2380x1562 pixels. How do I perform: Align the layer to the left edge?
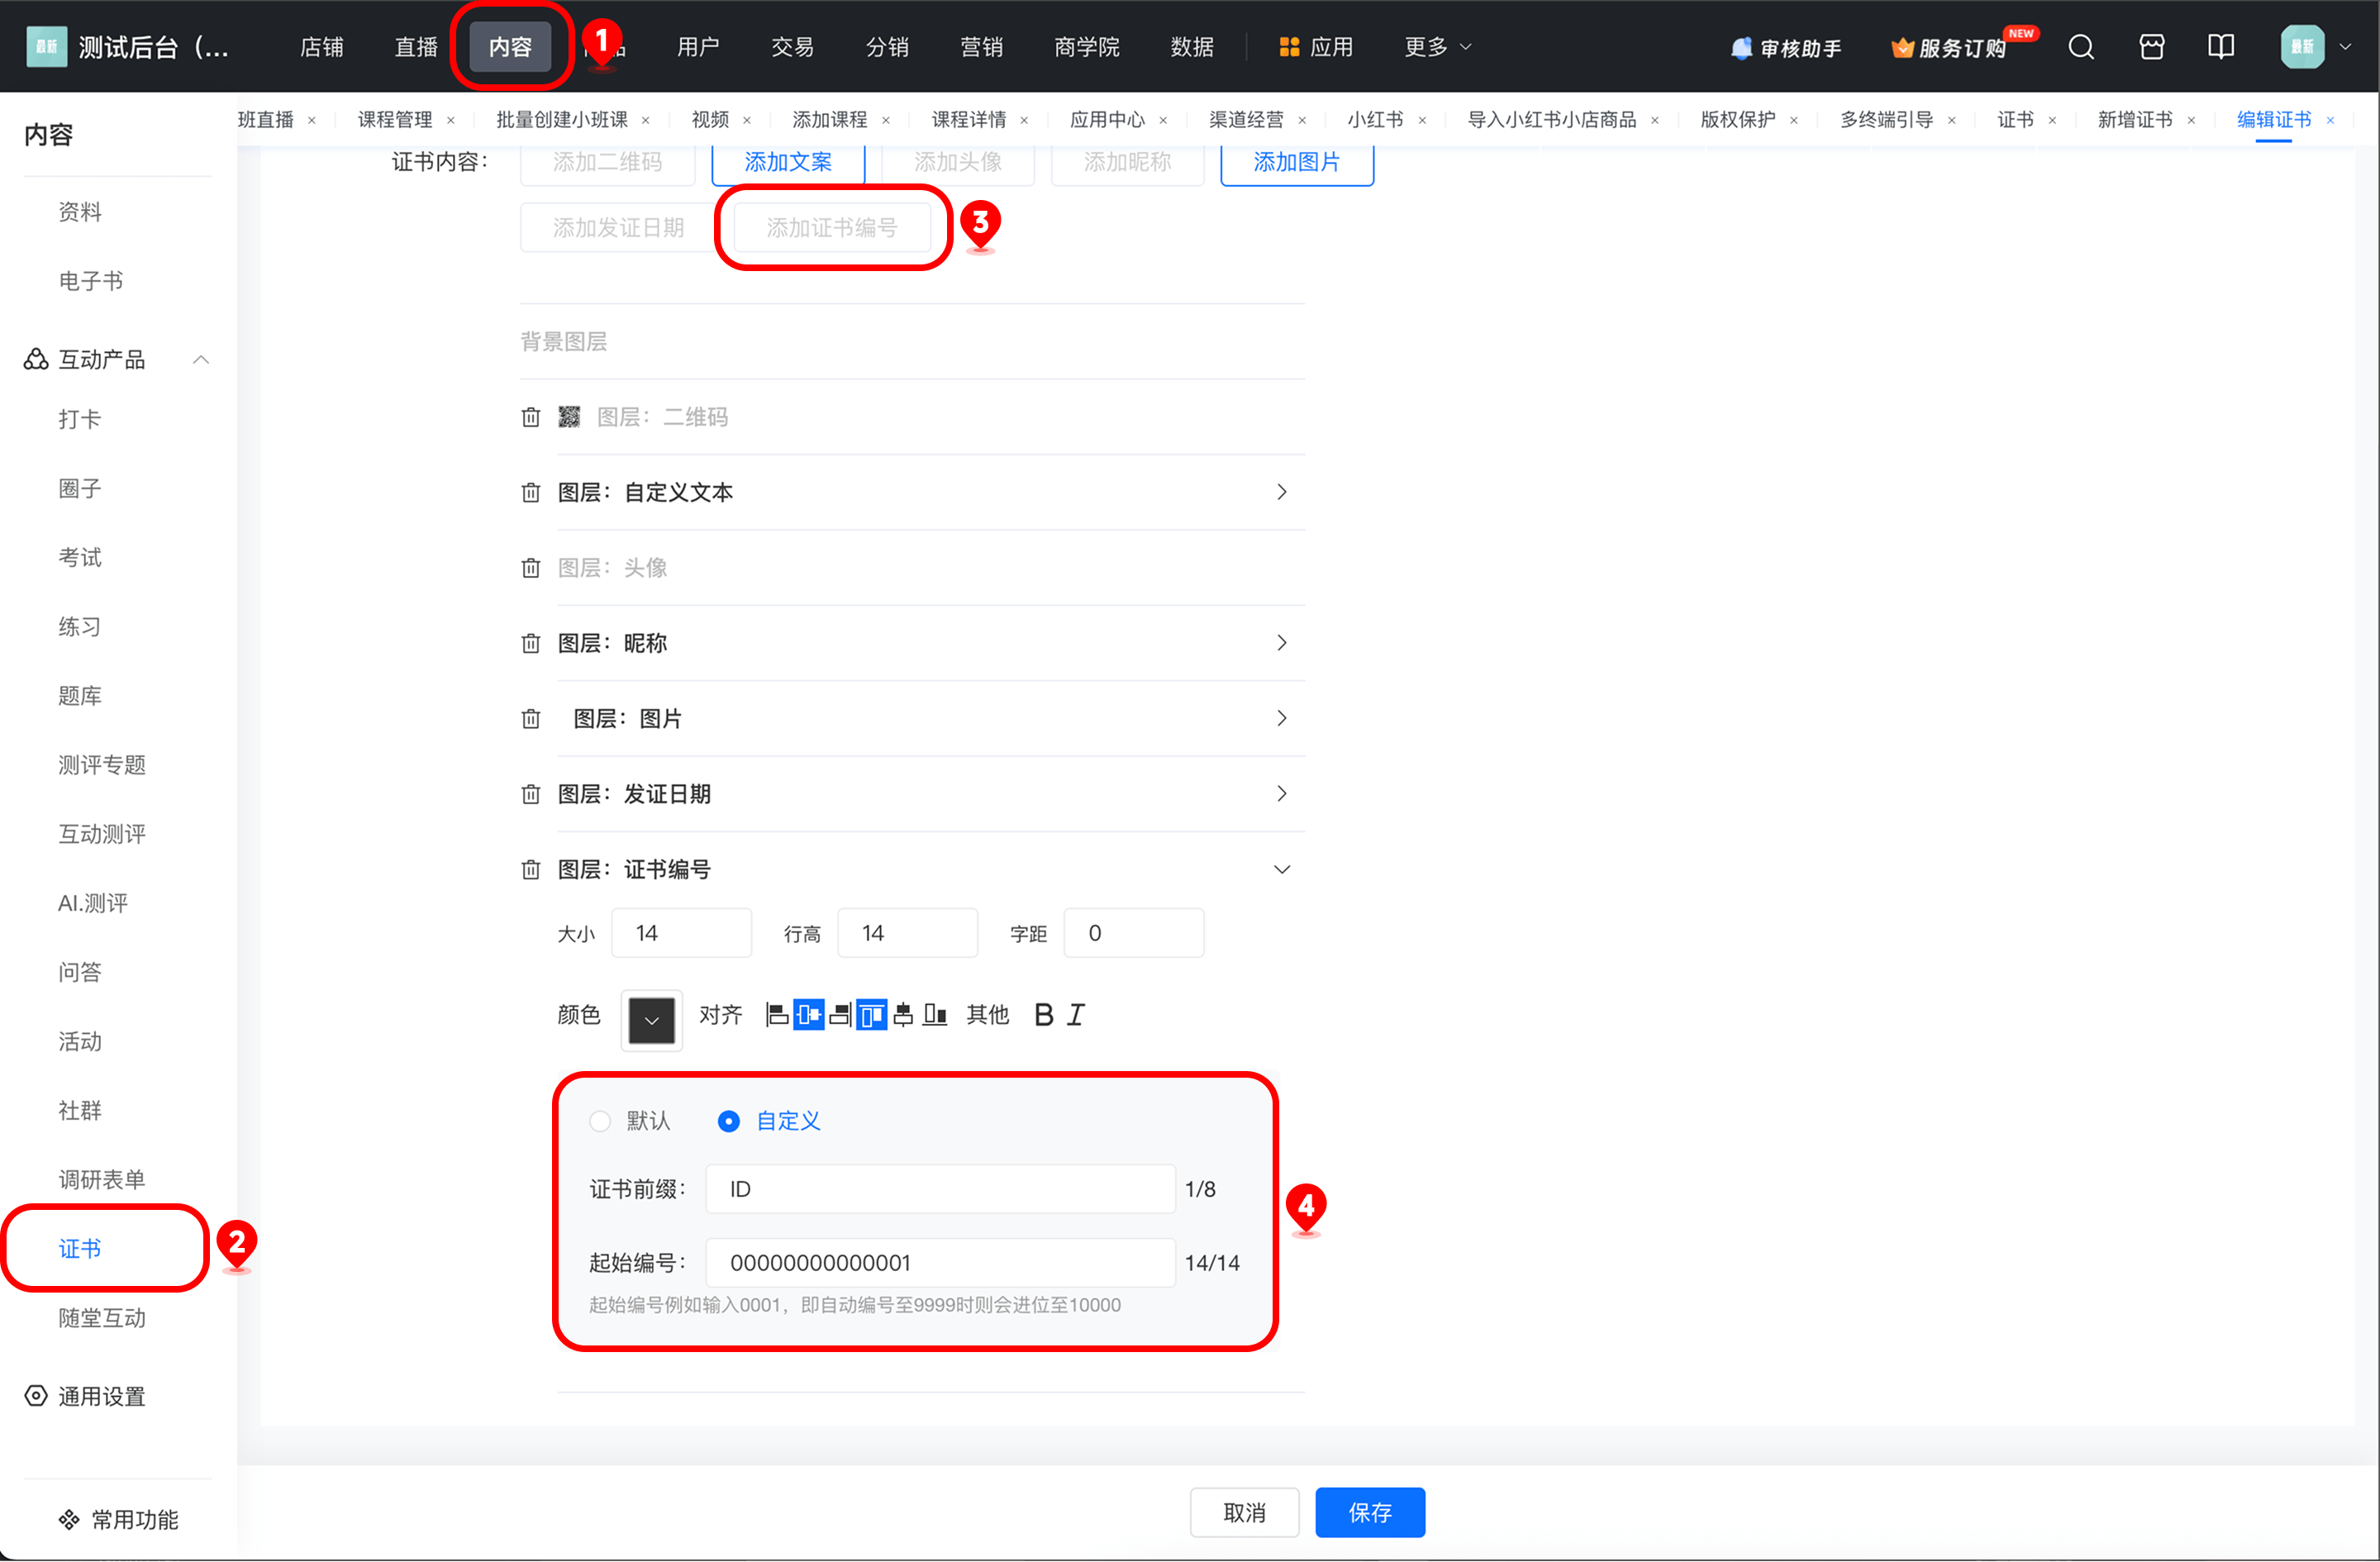[x=777, y=1015]
